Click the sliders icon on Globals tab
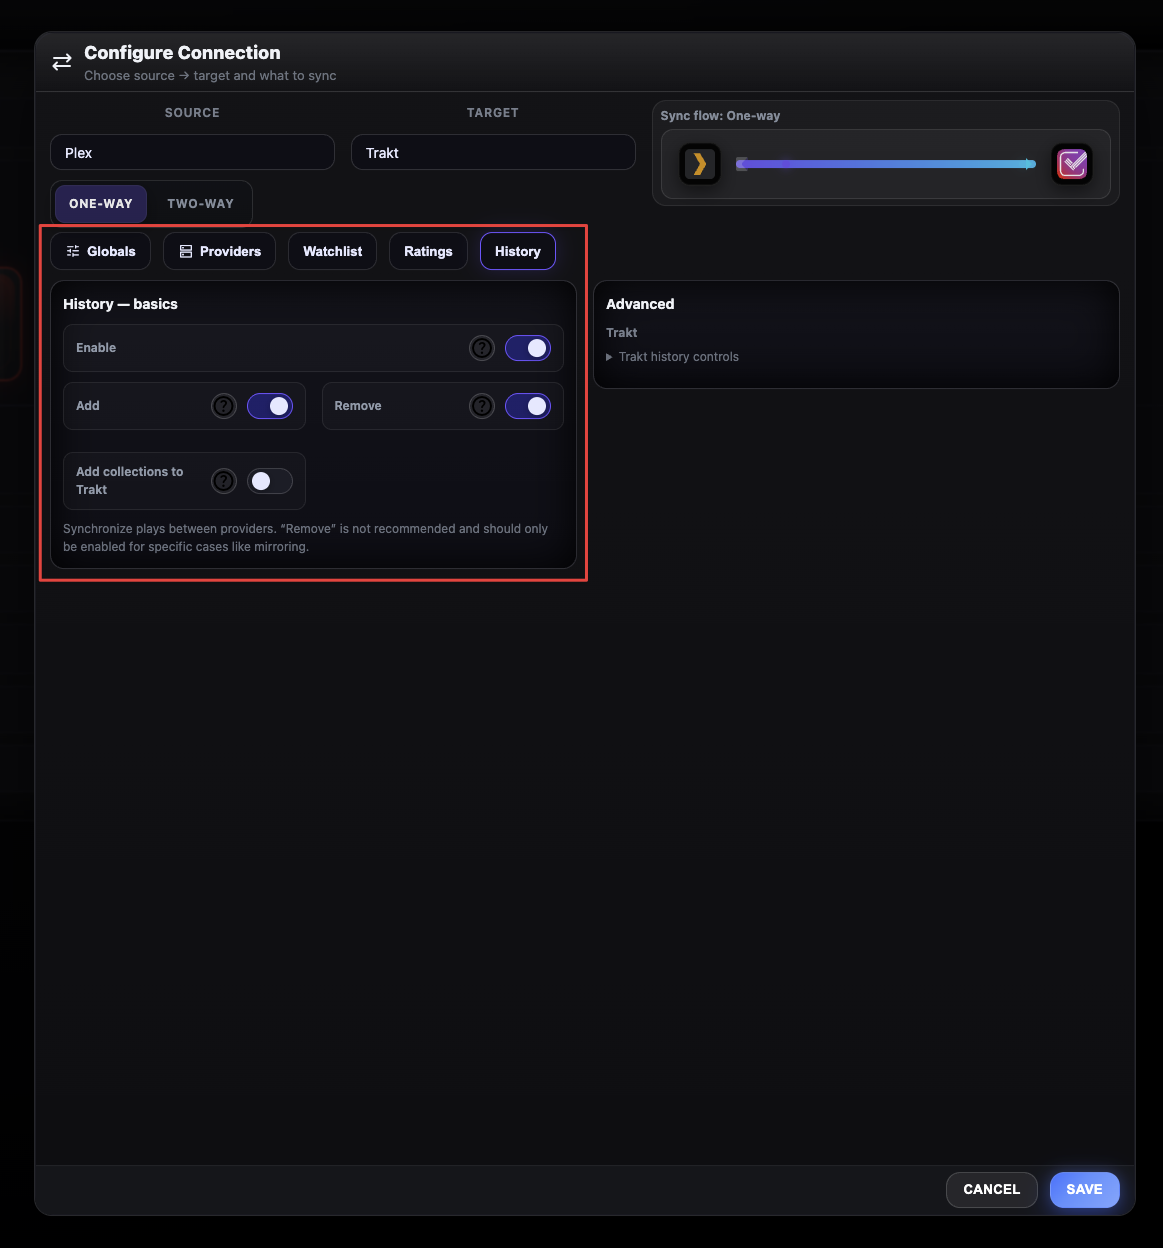This screenshot has height=1248, width=1163. (73, 251)
